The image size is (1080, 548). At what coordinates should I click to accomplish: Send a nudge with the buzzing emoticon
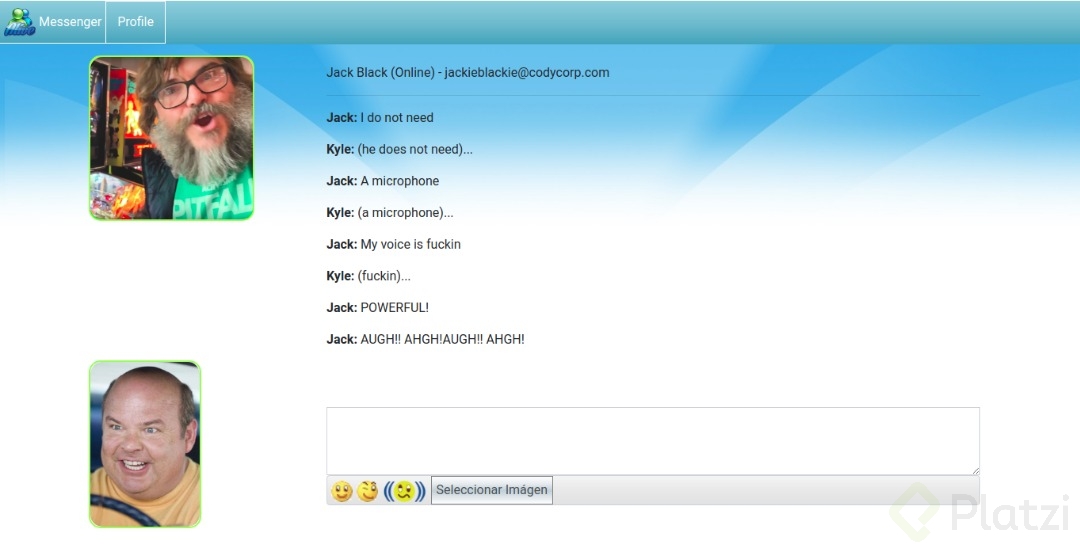click(x=404, y=491)
